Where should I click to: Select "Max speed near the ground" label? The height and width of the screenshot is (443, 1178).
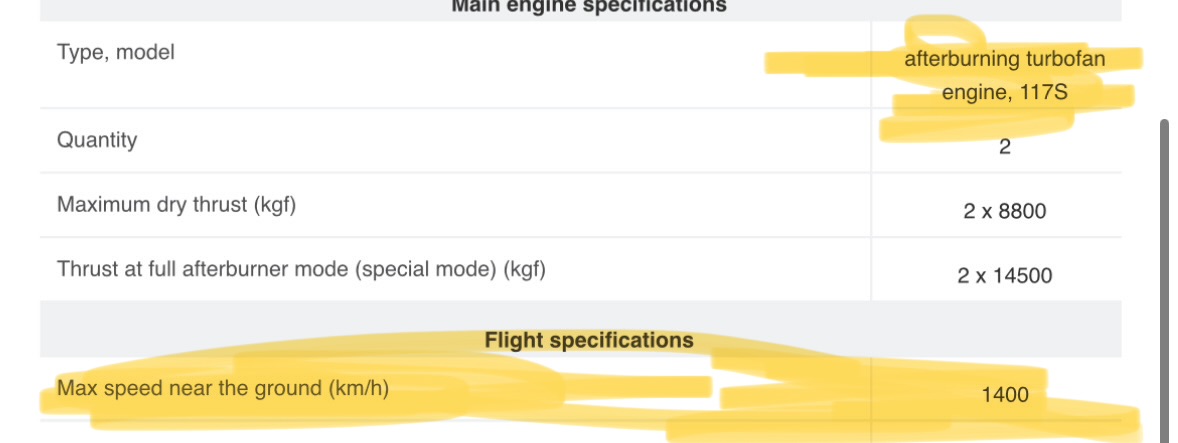pos(190,388)
